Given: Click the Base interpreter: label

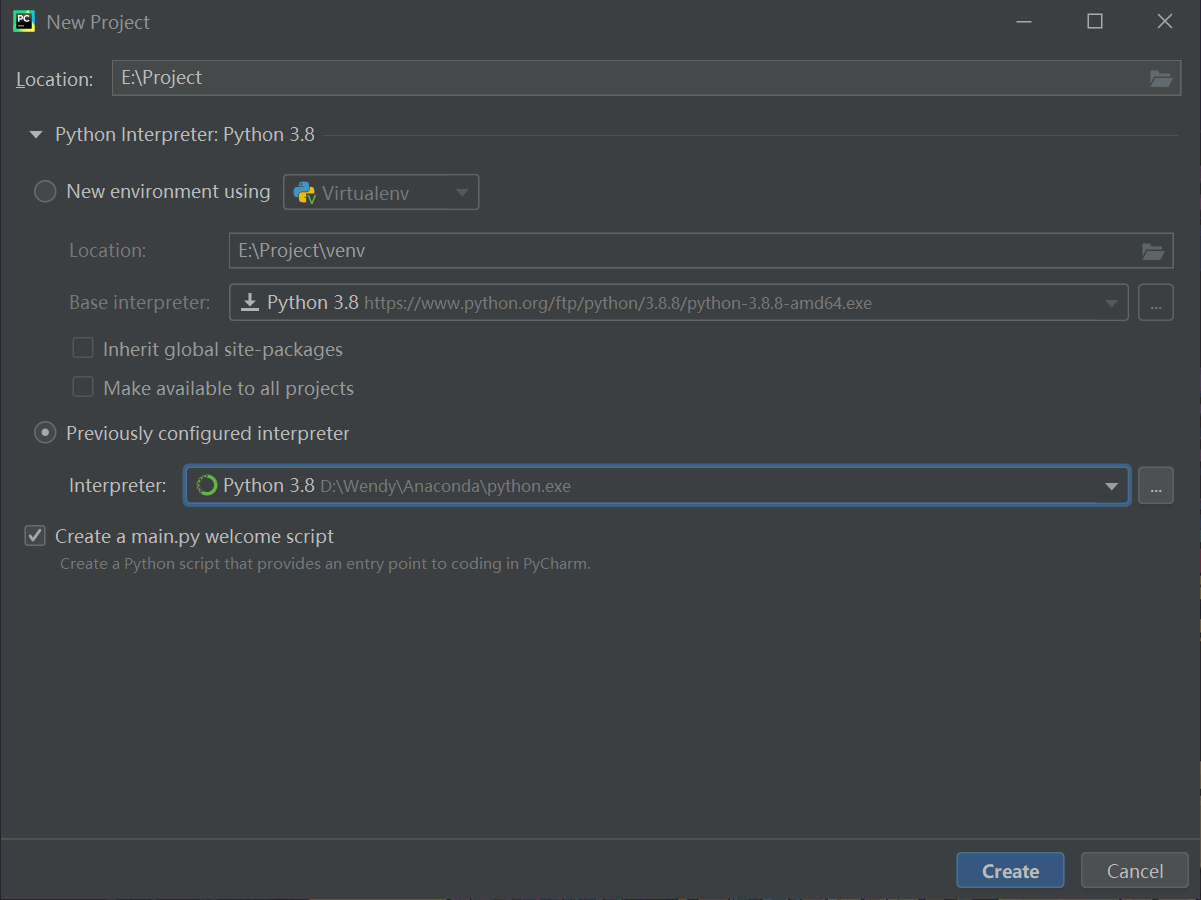Looking at the screenshot, I should [x=140, y=303].
